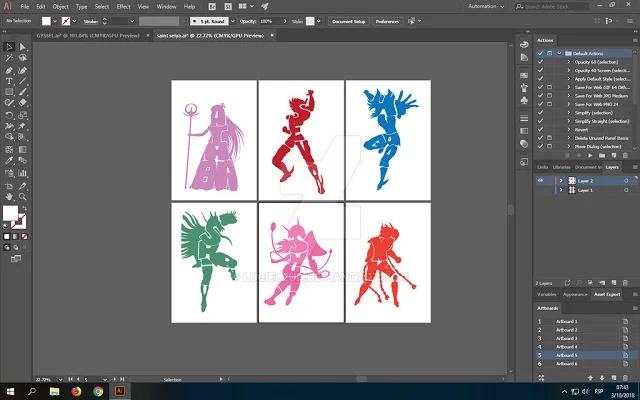Toggle checkmark for Save For Web PNG 24
Viewport: 640px width, 400px height.
[540, 104]
